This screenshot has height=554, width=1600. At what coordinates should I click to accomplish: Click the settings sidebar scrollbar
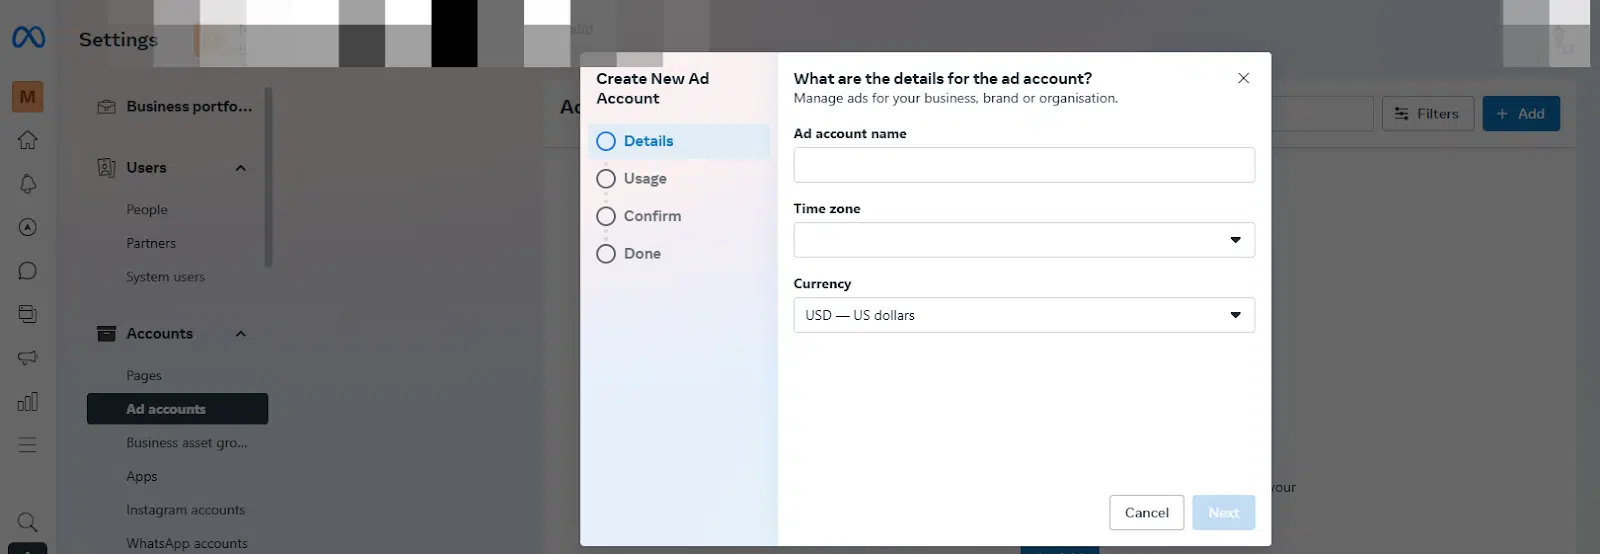click(268, 178)
